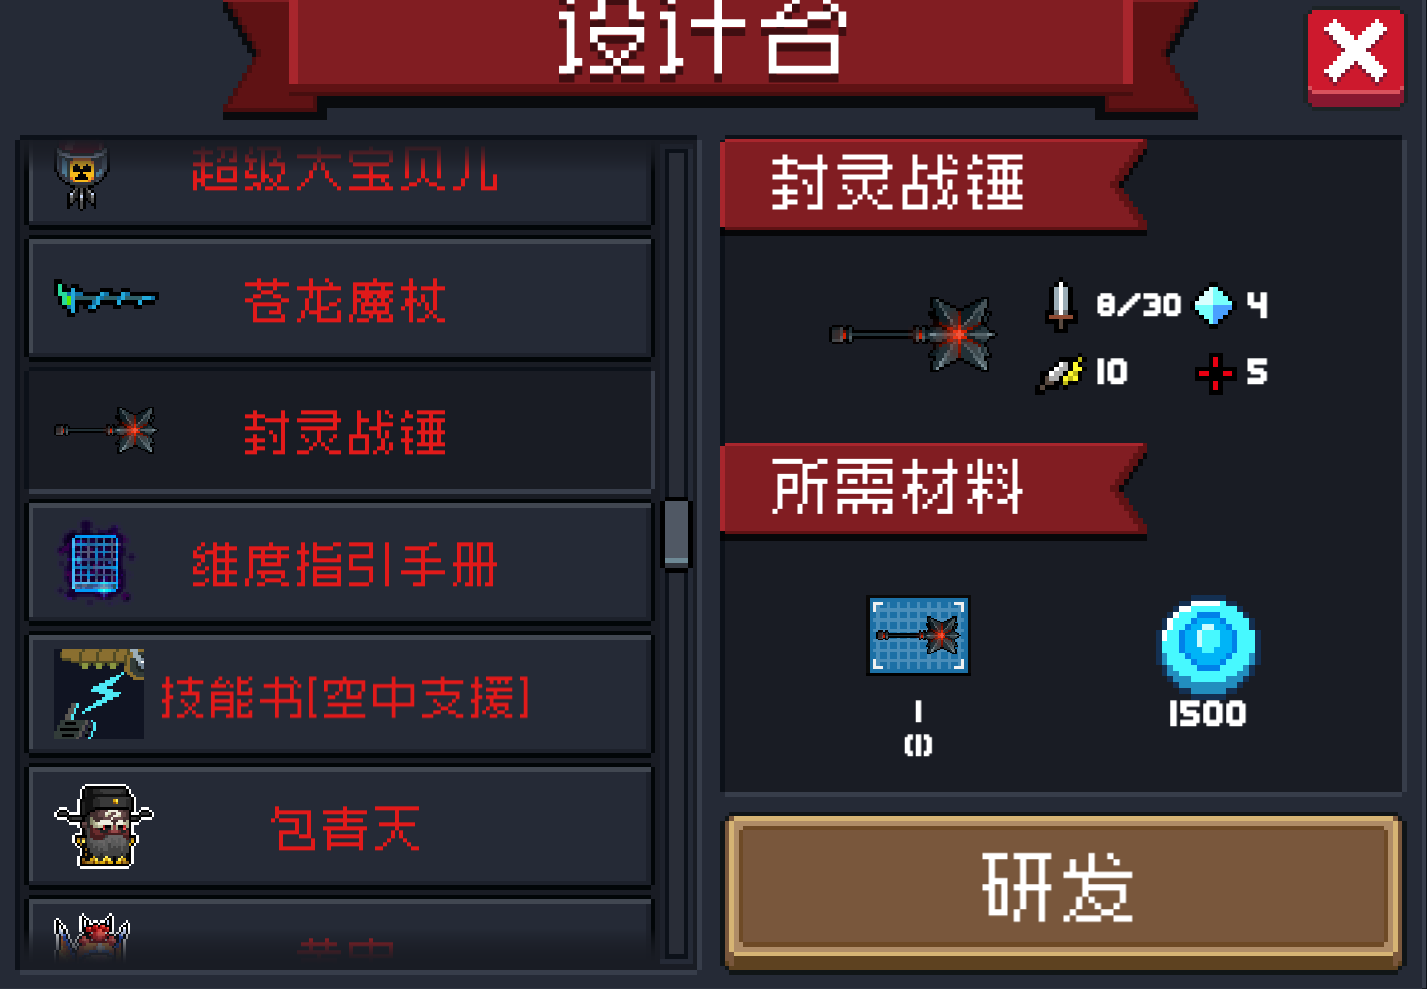
Task: Click the blue gem currency 1500 icon
Action: [x=1208, y=647]
